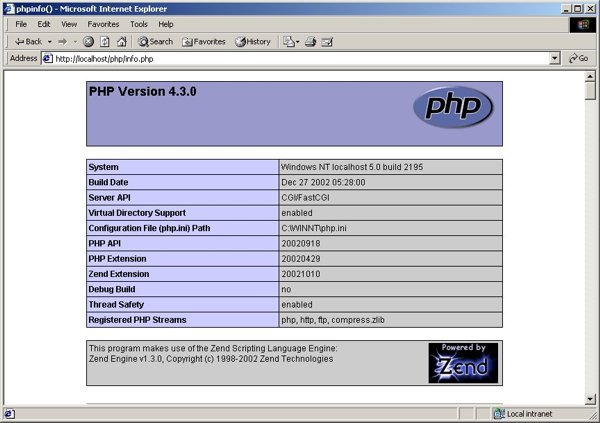Click the Registered PHP Streams label
The height and width of the screenshot is (423, 600).
pyautogui.click(x=137, y=320)
